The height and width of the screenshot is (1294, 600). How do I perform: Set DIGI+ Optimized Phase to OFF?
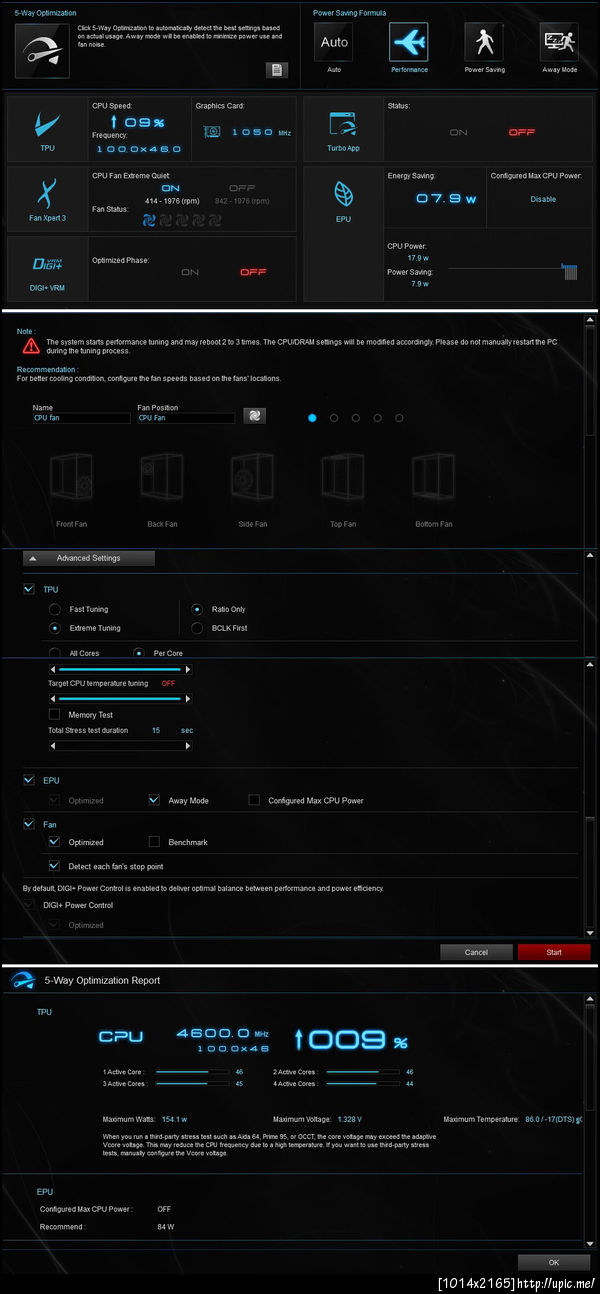253,272
